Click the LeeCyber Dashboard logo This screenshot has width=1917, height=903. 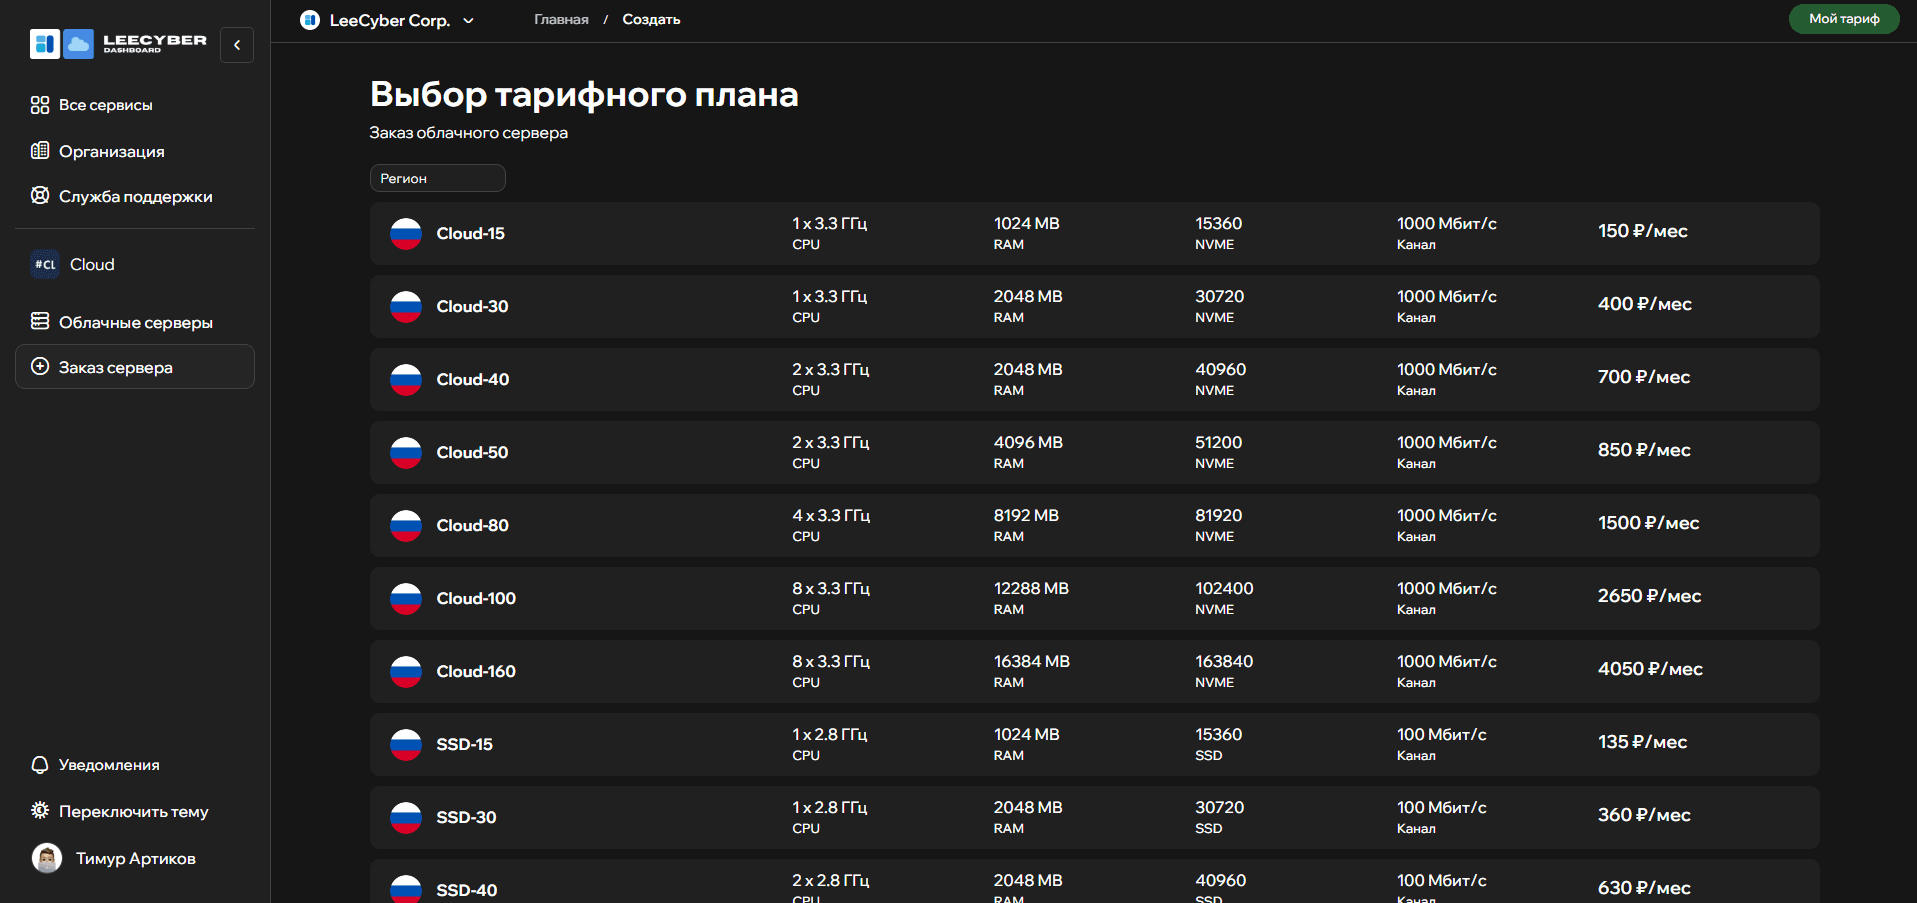tap(118, 44)
